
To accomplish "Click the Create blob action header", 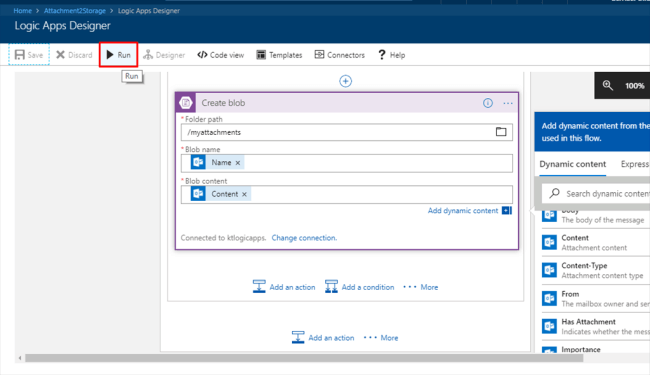I will 347,103.
